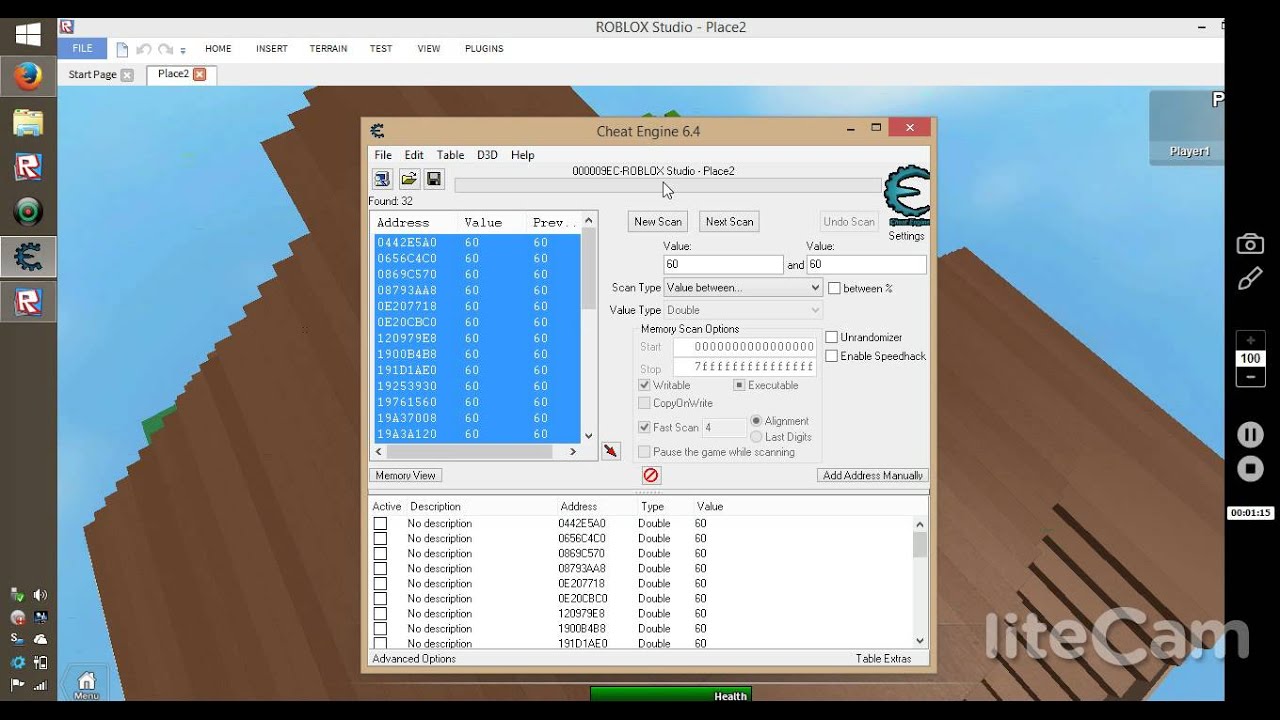Toggle the Writable checkbox
This screenshot has width=1280, height=720.
click(644, 385)
